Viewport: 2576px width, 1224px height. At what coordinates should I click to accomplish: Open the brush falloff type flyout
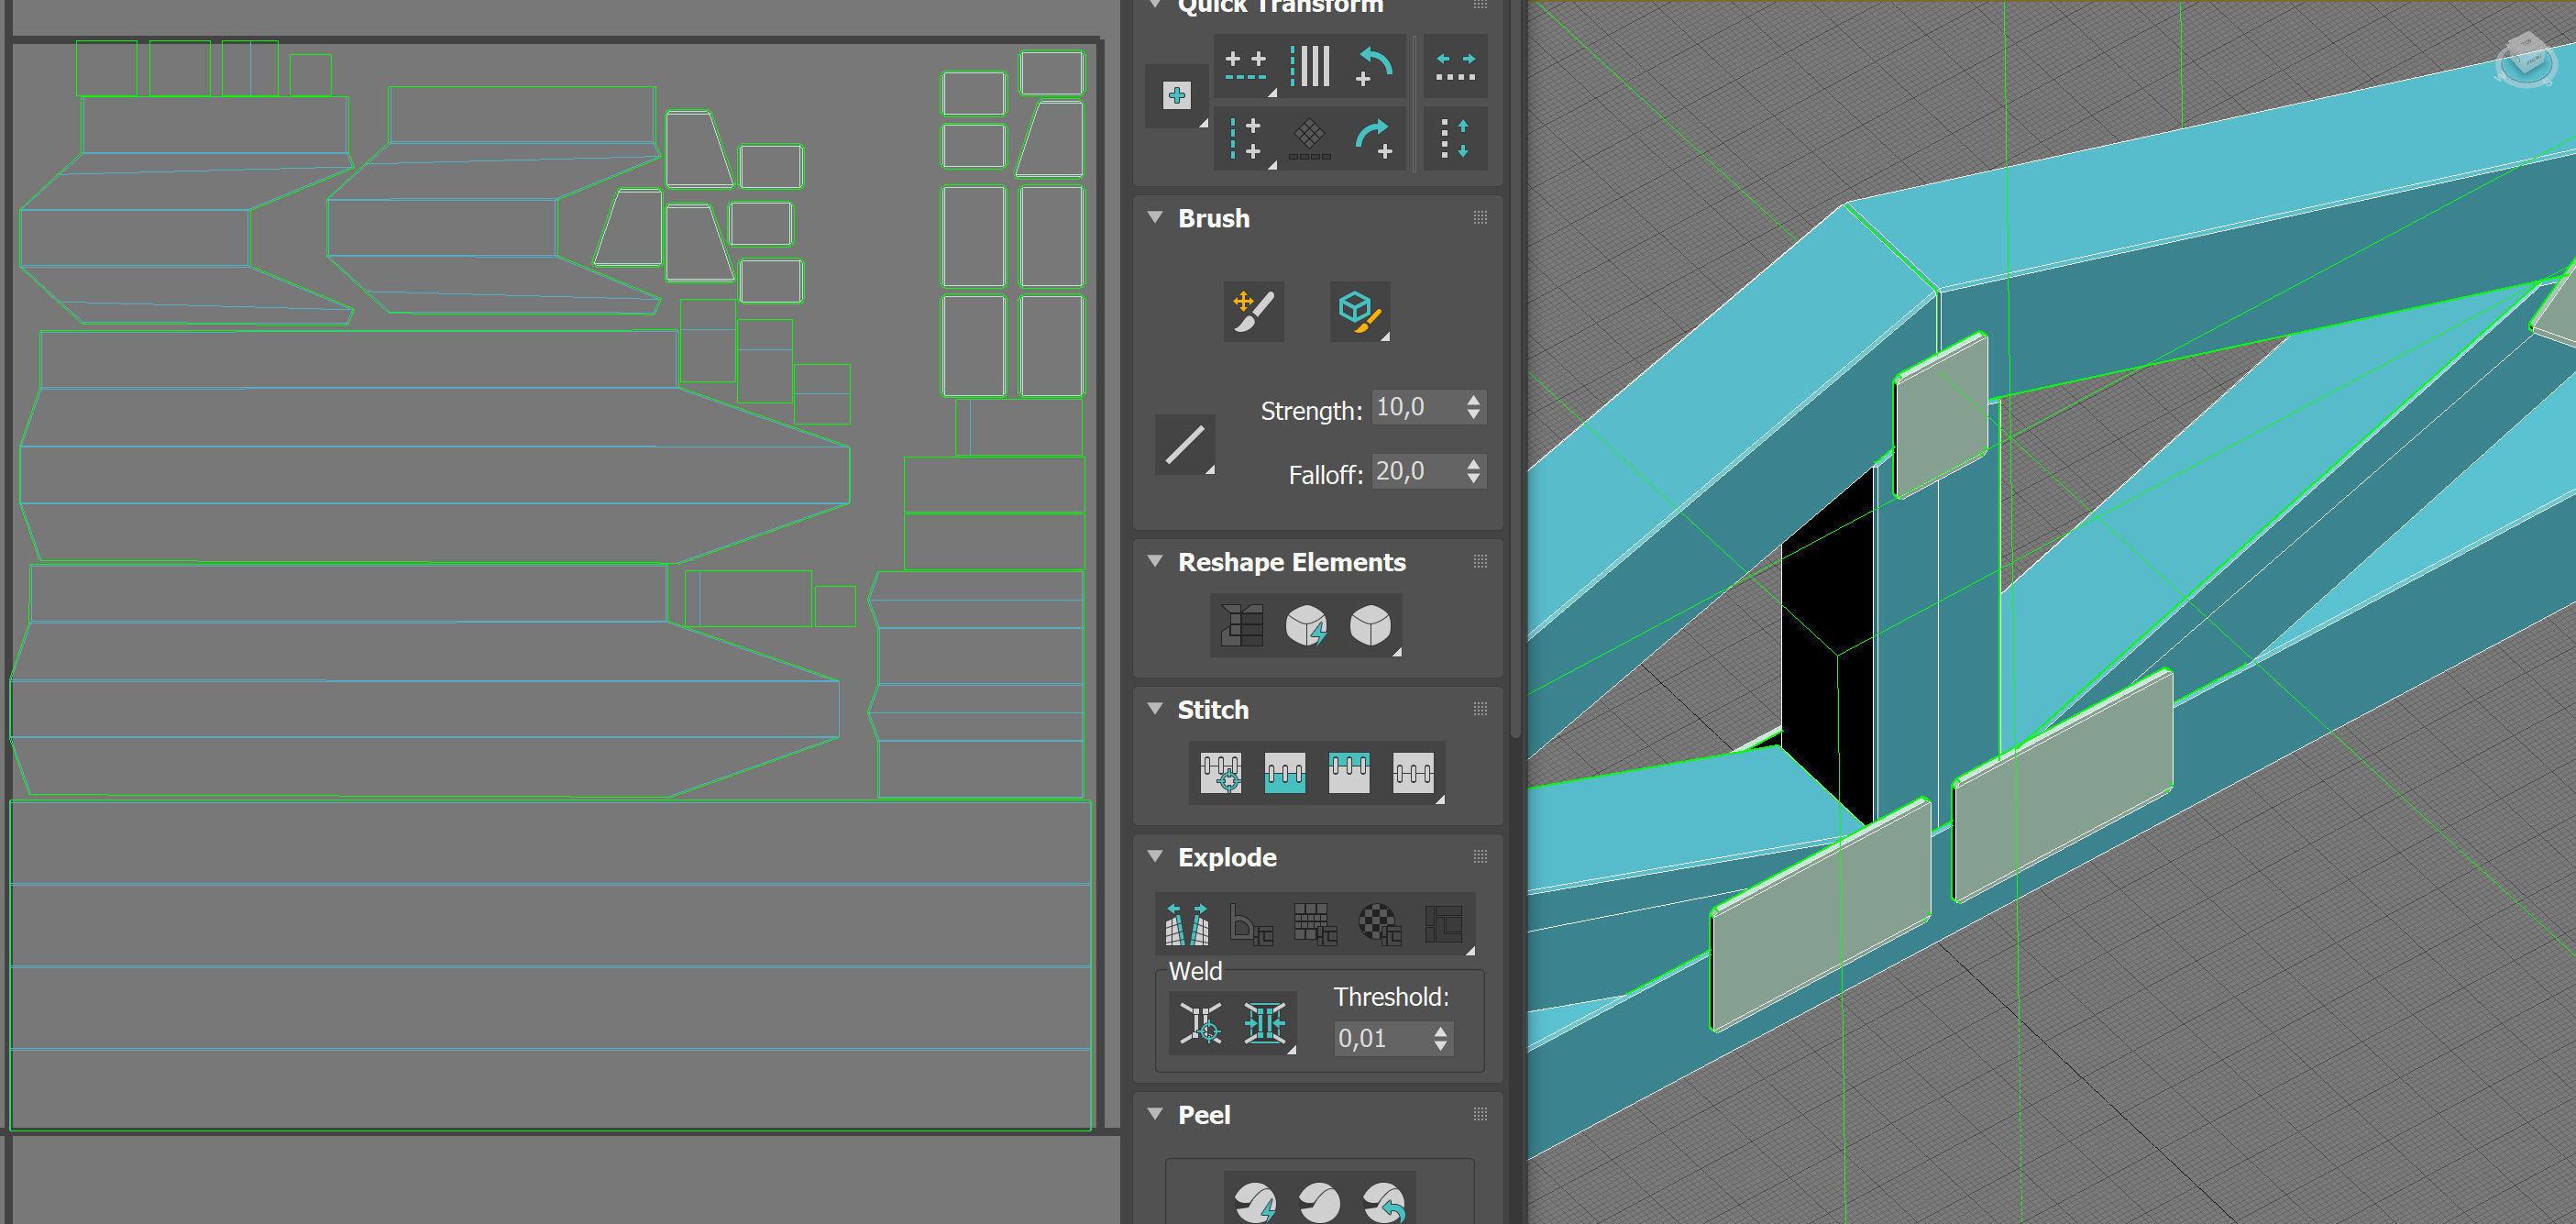(1185, 445)
